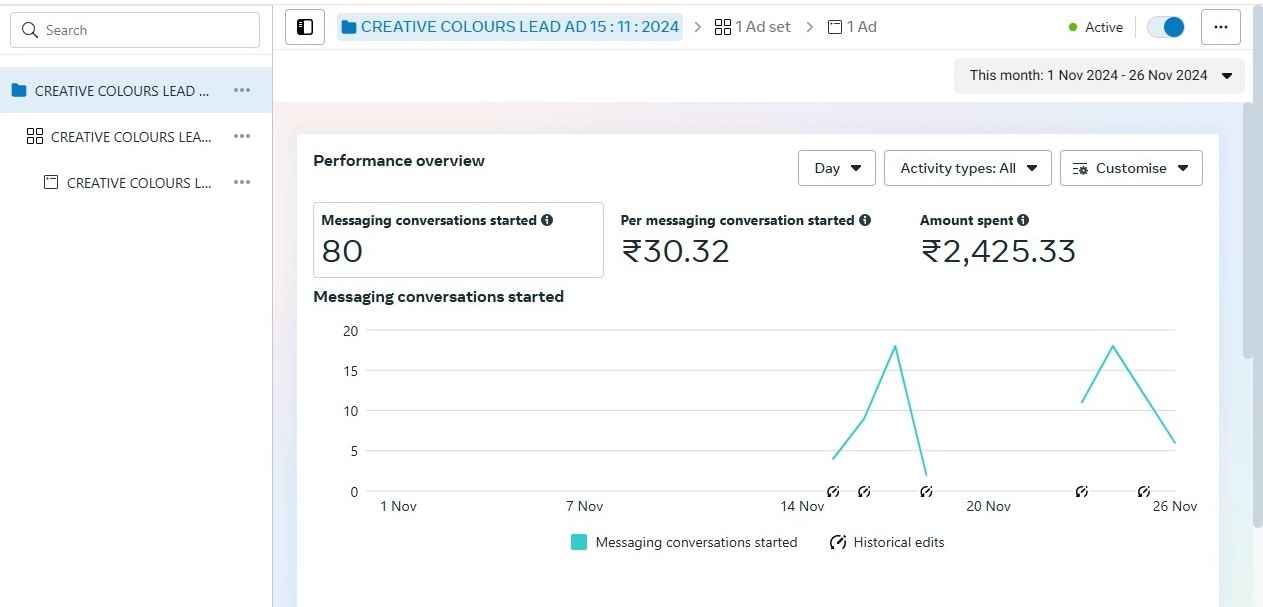Click the 14 Nov axis label
The image size is (1263, 607).
coord(802,506)
